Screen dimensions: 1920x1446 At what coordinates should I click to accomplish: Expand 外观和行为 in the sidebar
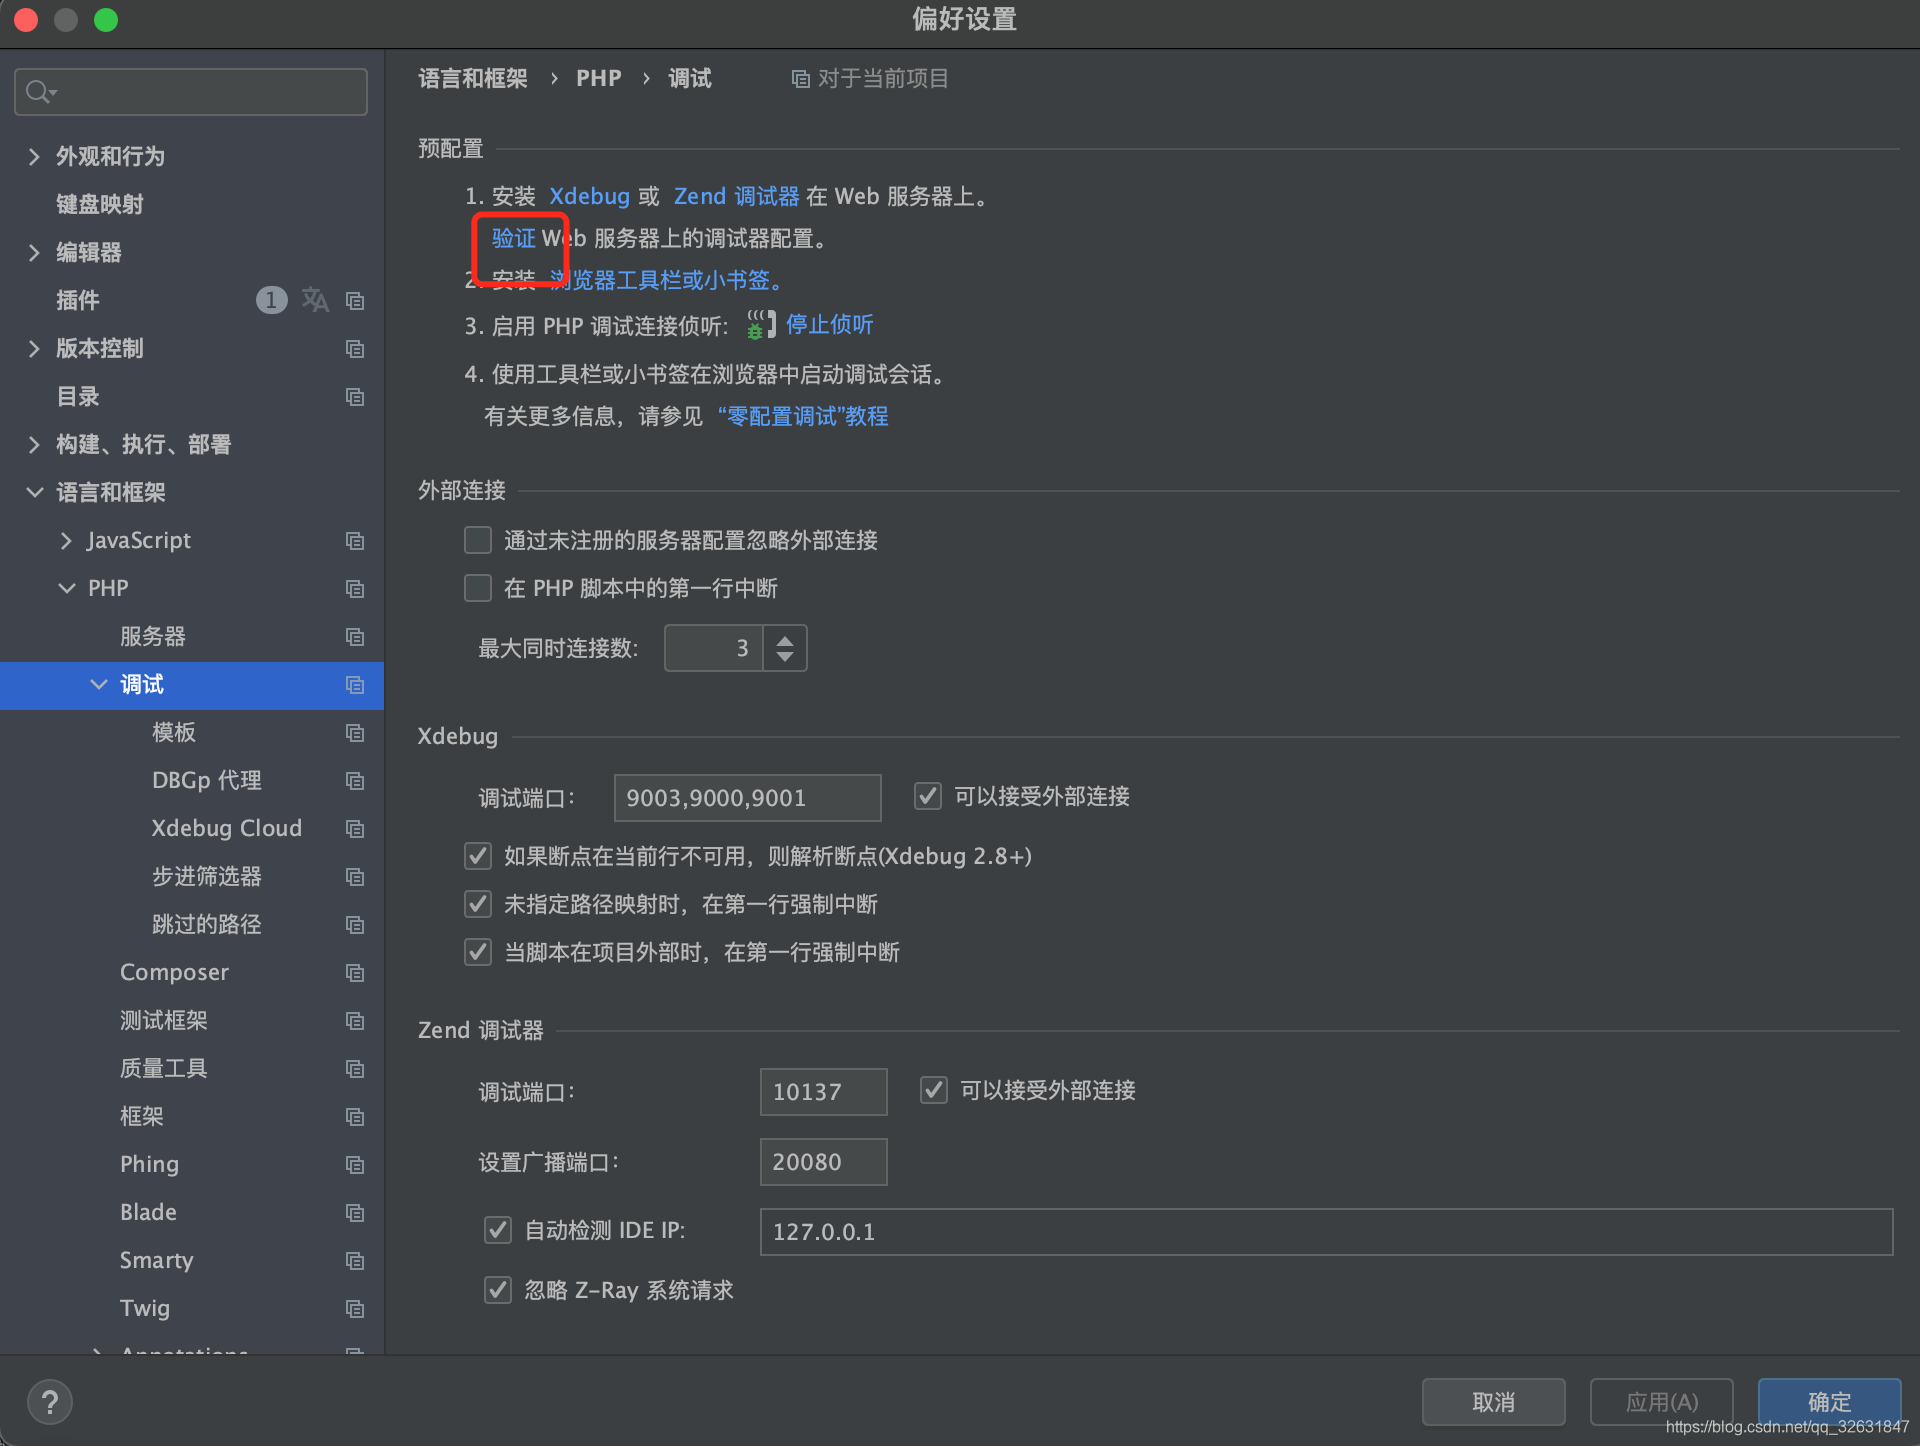(x=33, y=156)
